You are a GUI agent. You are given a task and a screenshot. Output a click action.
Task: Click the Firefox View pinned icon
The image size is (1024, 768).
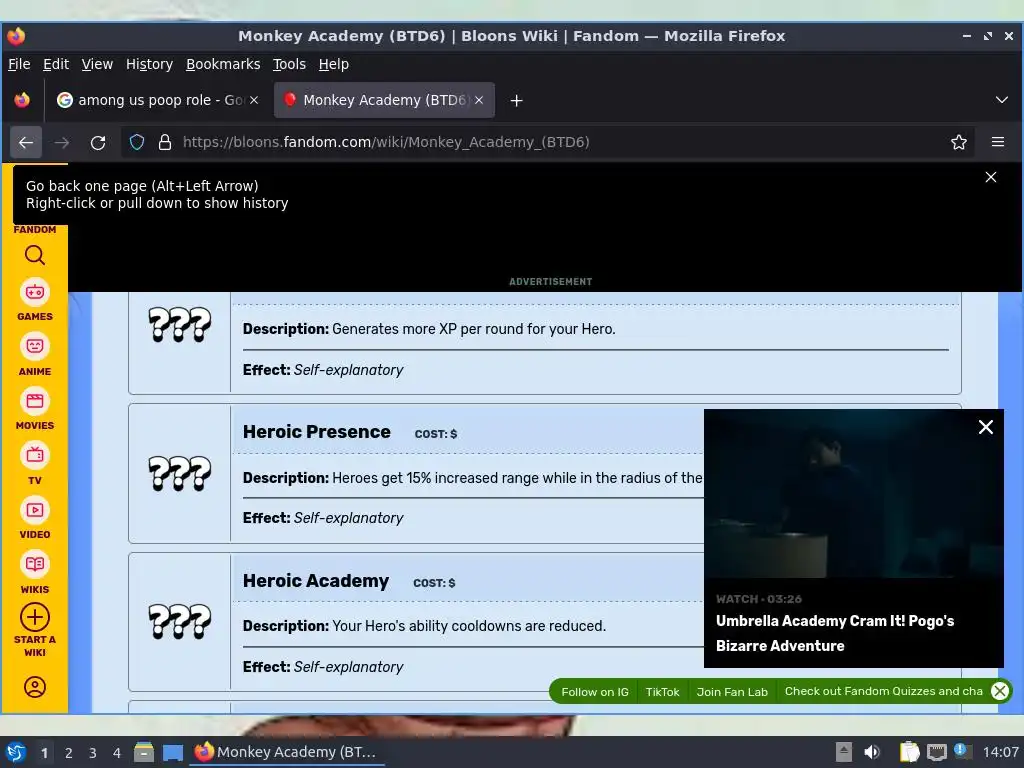[22, 100]
